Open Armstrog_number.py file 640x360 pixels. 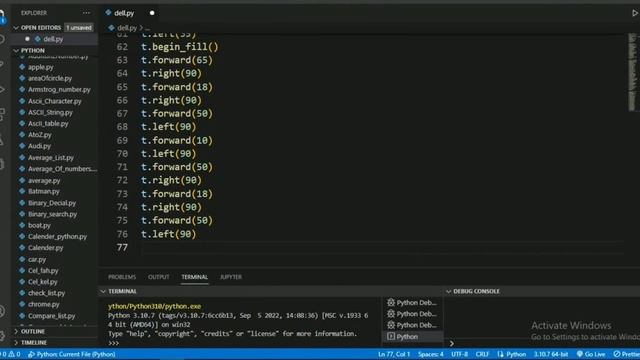tap(59, 89)
